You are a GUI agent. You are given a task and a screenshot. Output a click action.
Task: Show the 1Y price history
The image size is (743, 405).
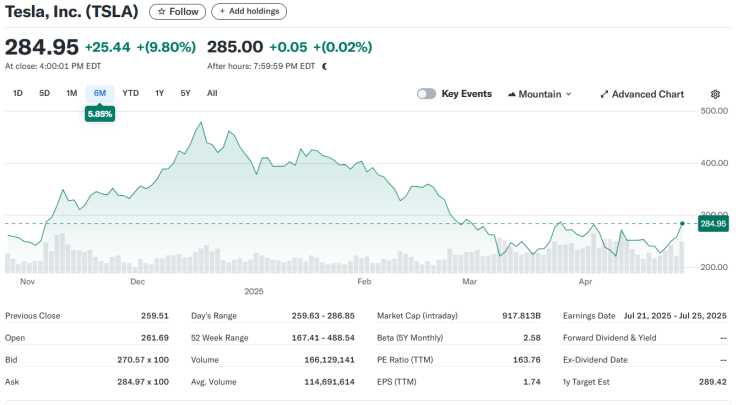[159, 93]
